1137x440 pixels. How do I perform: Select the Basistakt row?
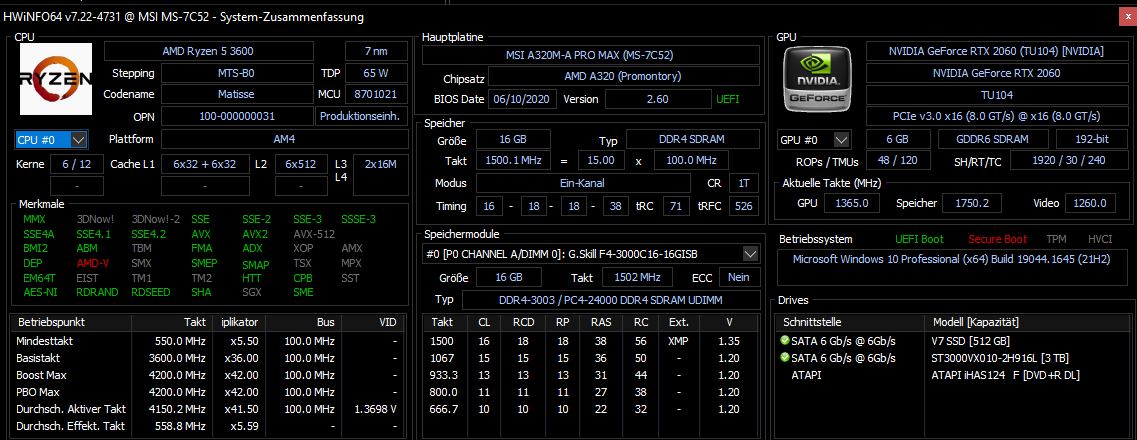[x=207, y=358]
